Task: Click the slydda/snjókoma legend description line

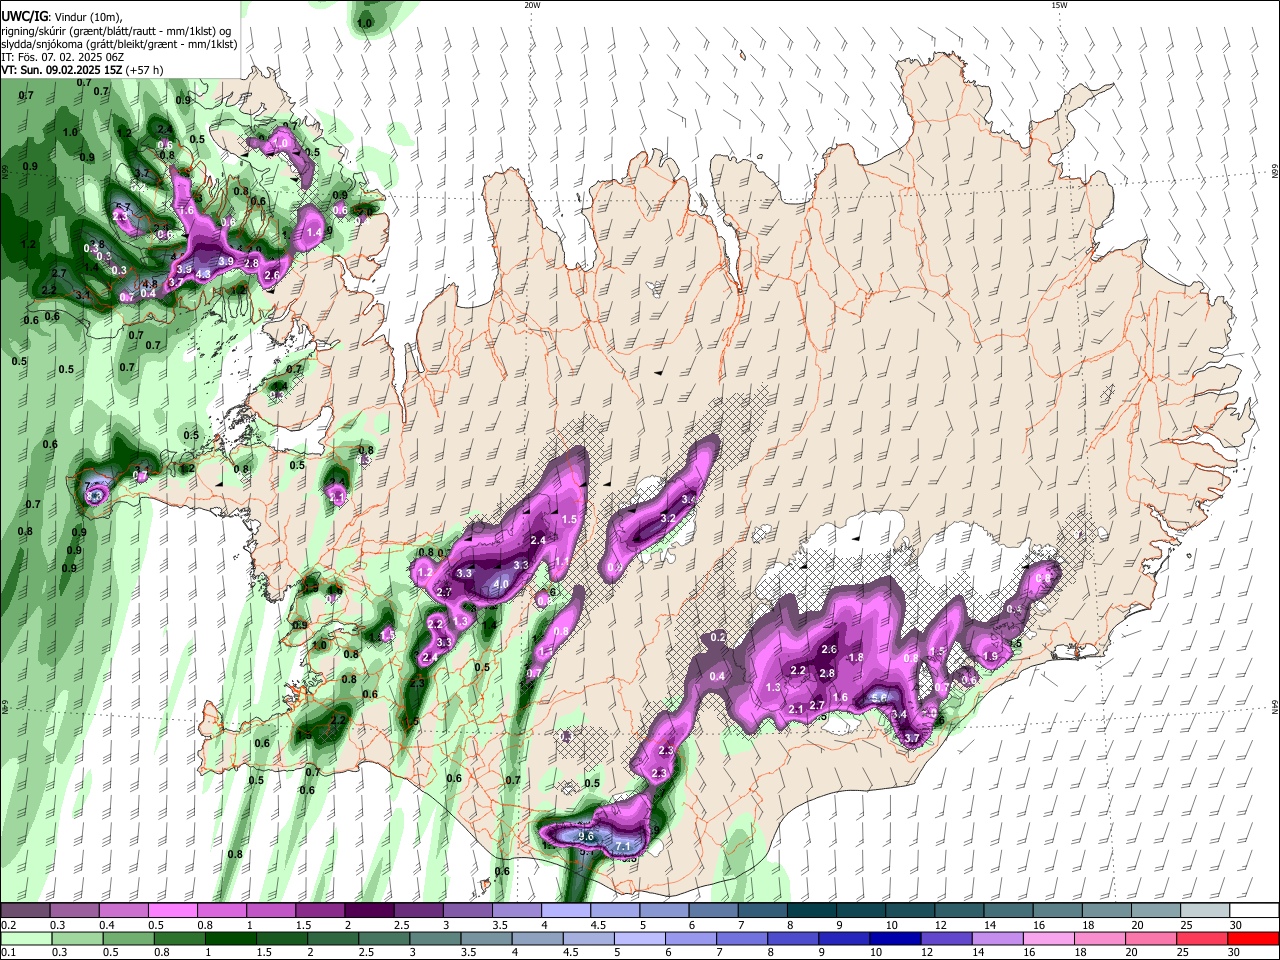Action: [118, 44]
